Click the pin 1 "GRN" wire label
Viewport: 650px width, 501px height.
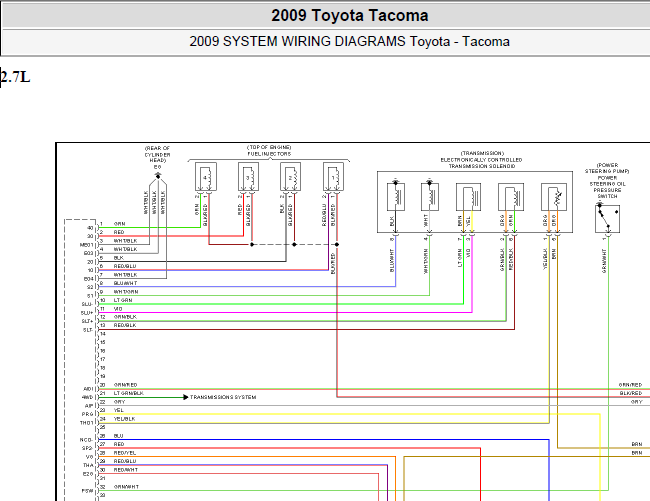point(119,224)
